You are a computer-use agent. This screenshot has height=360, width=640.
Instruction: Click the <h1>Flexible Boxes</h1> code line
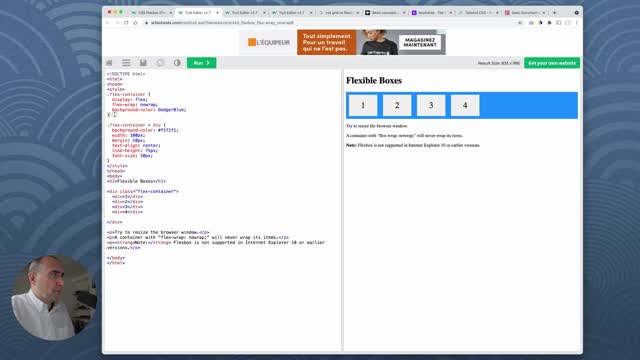[x=136, y=181]
